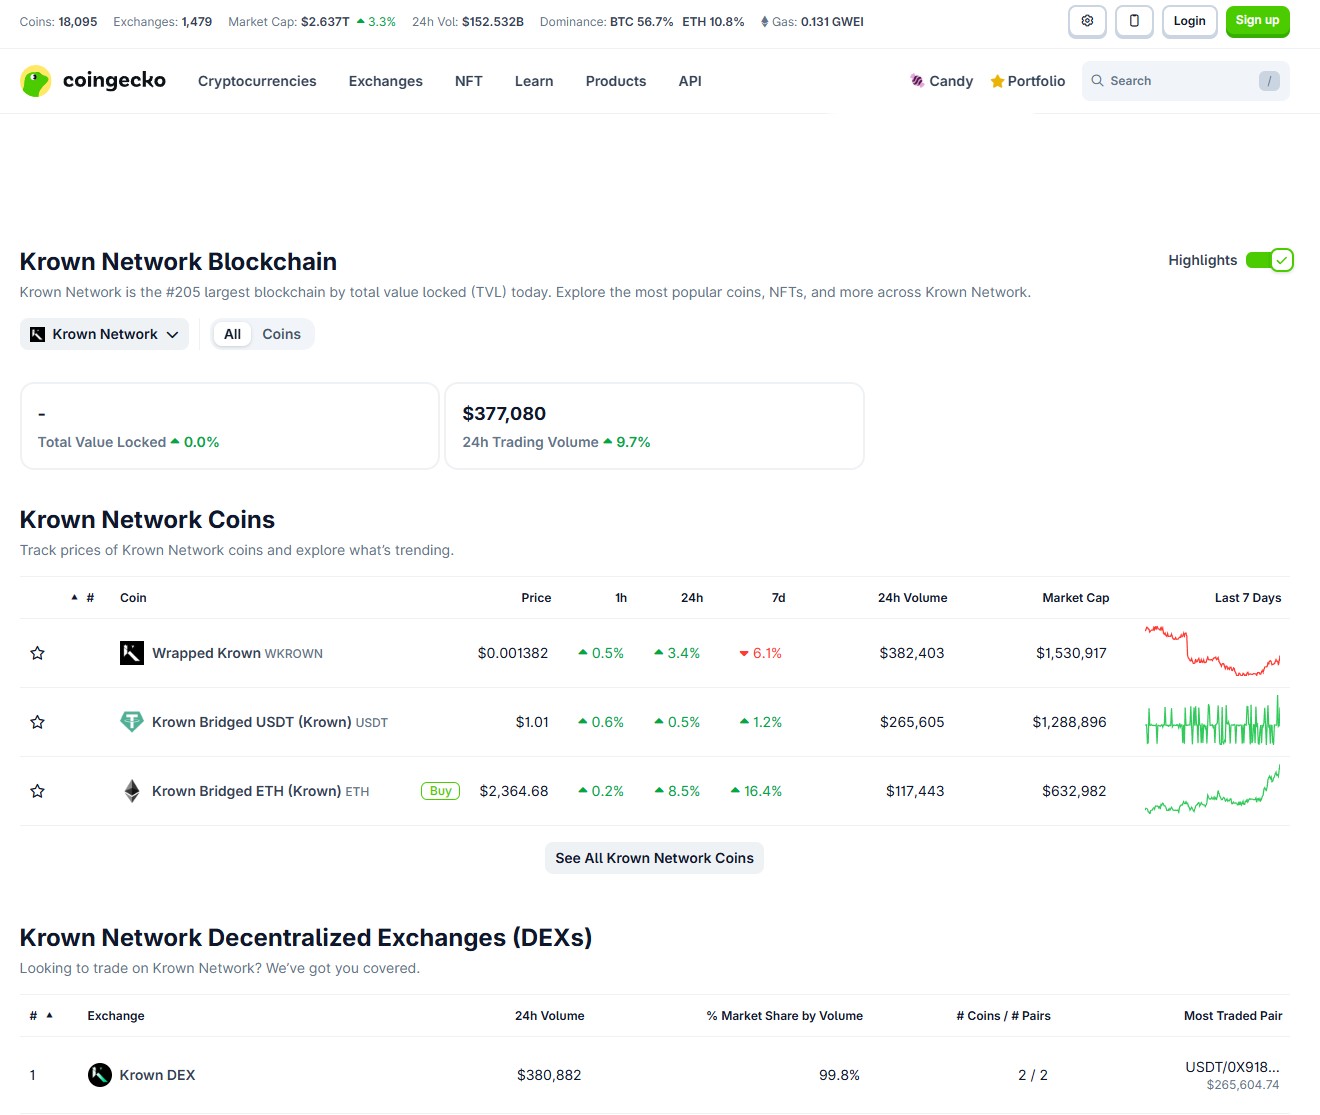
Task: Favorite Wrapped Krown with the star
Action: (38, 653)
